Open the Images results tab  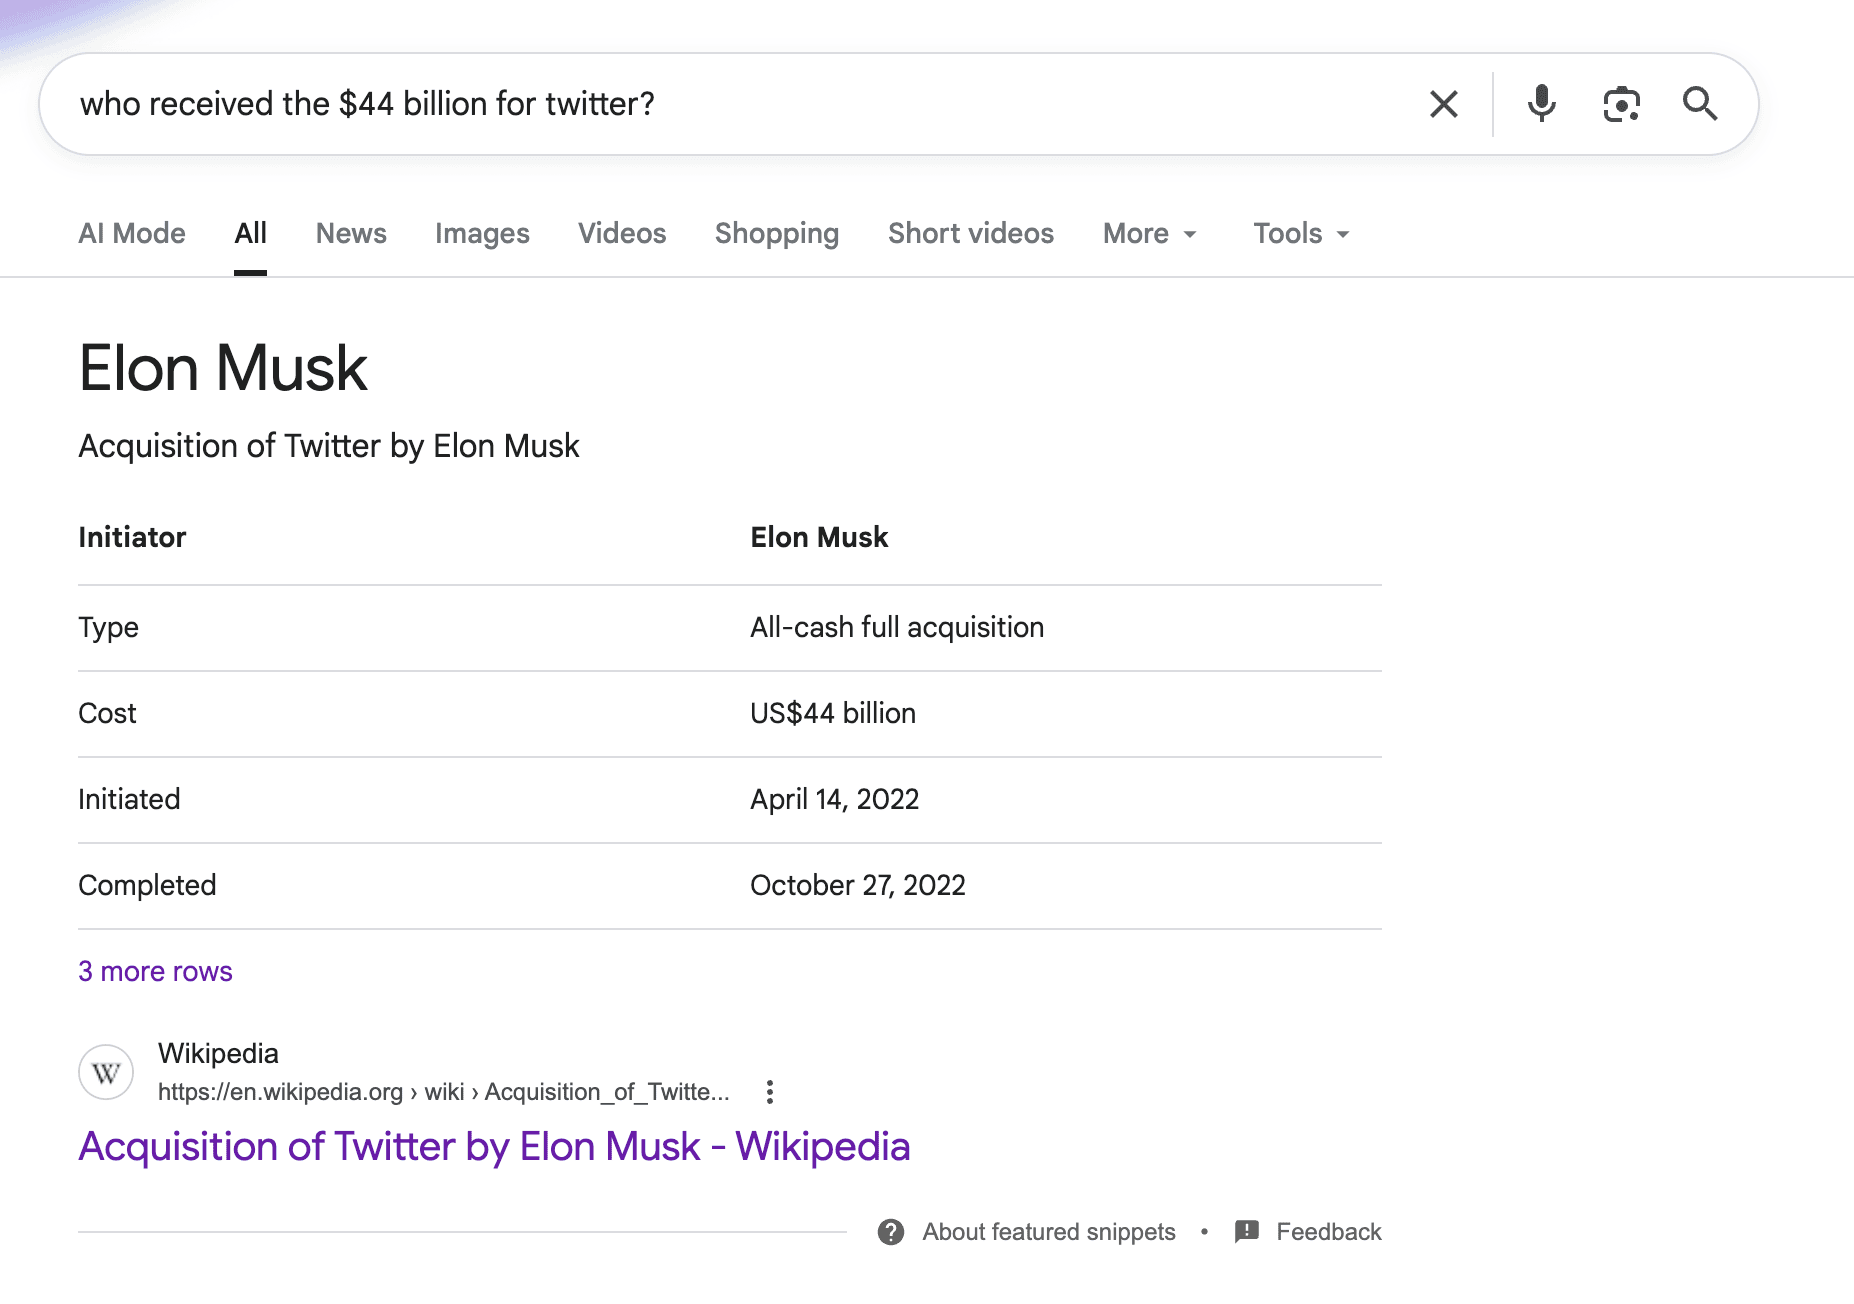tap(482, 234)
